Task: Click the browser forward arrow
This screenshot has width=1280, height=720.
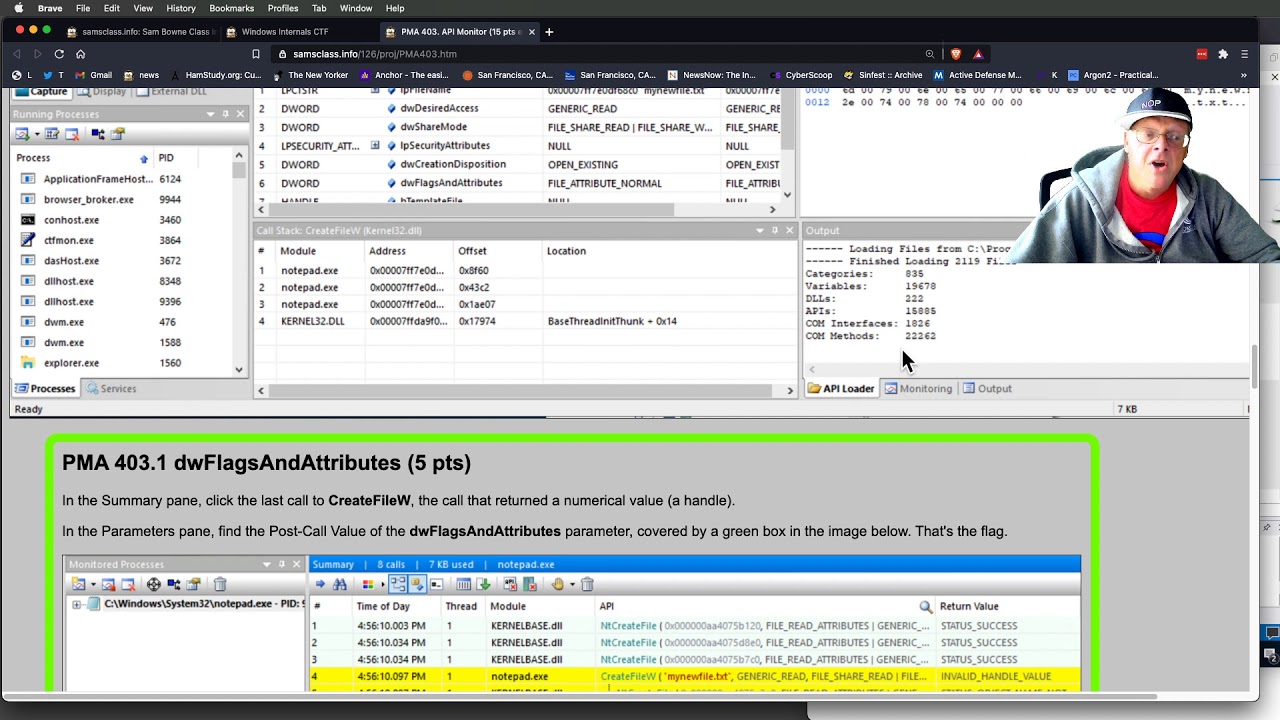Action: [x=38, y=54]
